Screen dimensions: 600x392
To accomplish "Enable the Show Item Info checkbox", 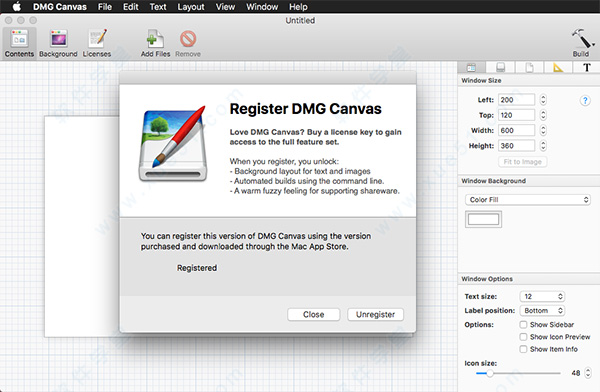I will (x=523, y=349).
